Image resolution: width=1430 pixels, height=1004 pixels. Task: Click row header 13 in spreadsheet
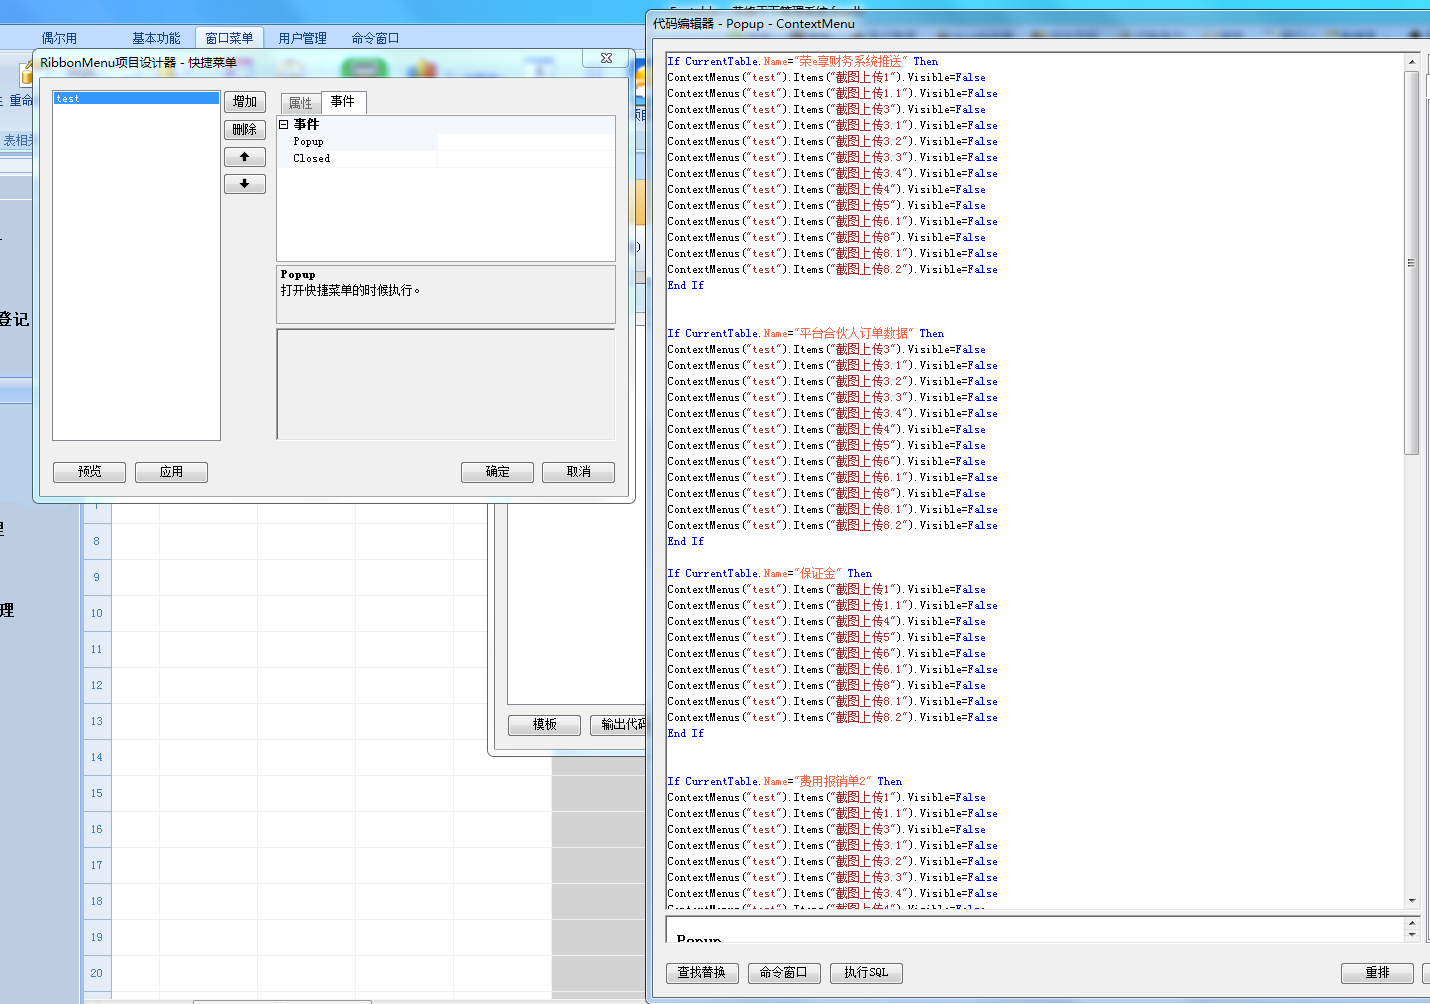[x=97, y=721]
